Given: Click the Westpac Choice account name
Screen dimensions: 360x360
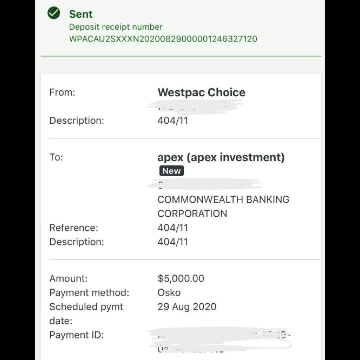Looking at the screenshot, I should coord(201,92).
